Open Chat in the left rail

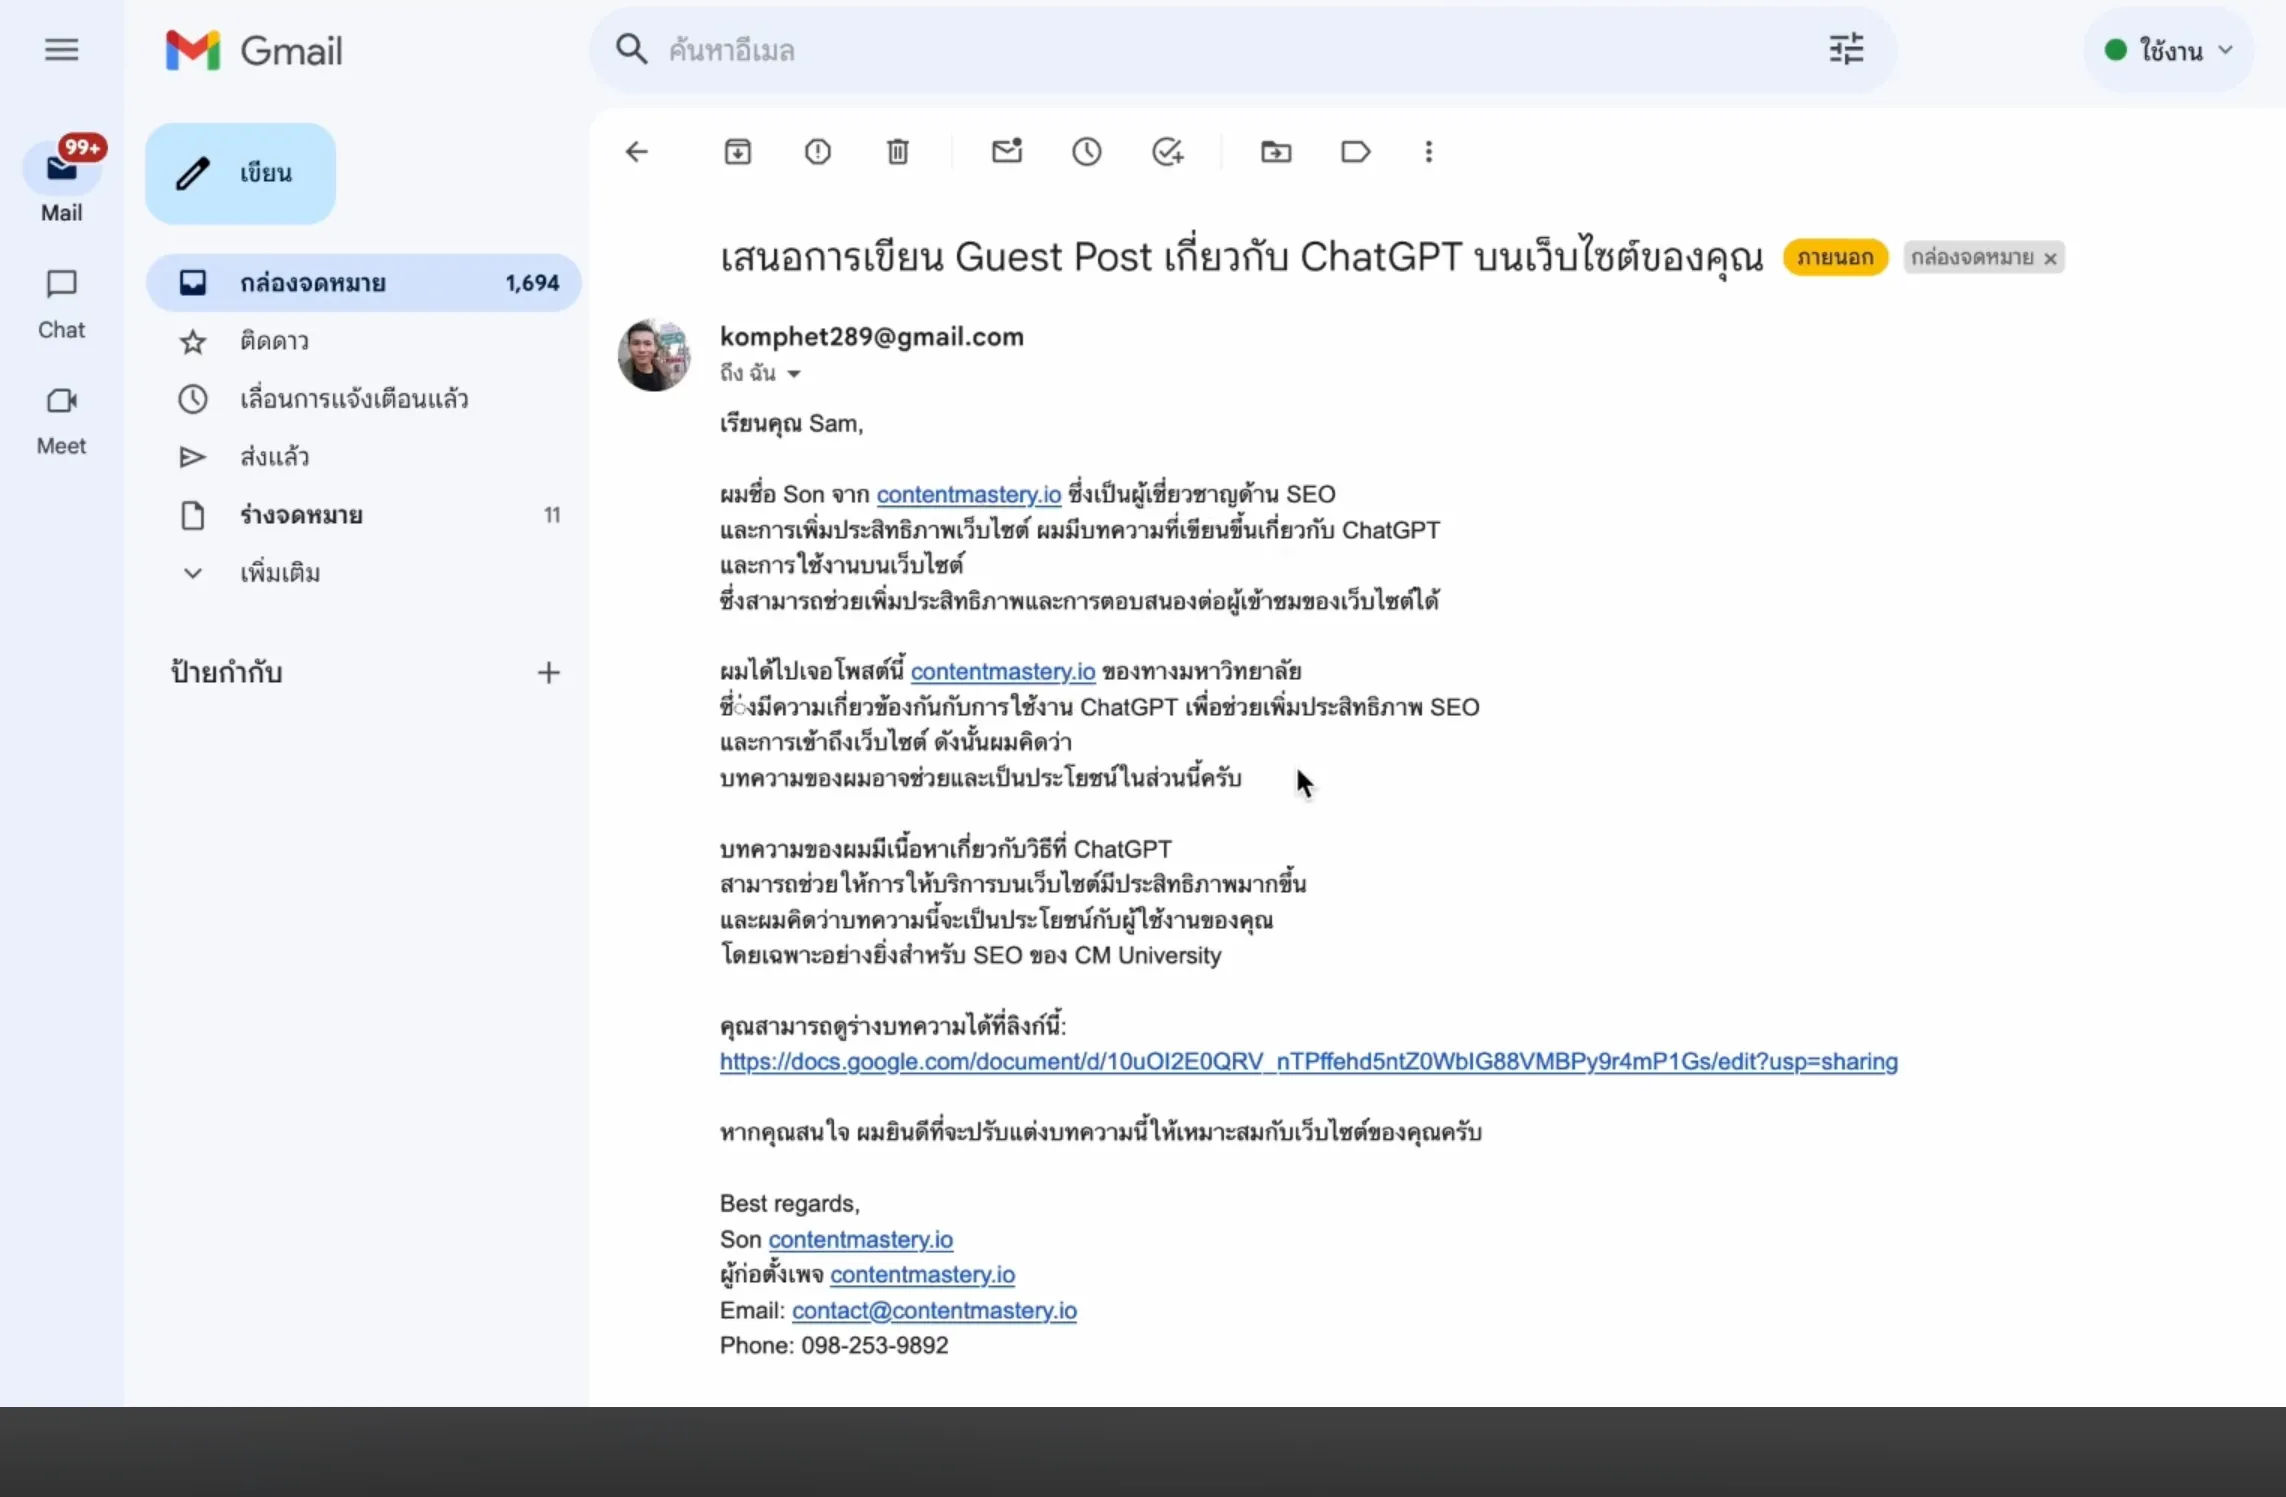[x=61, y=305]
